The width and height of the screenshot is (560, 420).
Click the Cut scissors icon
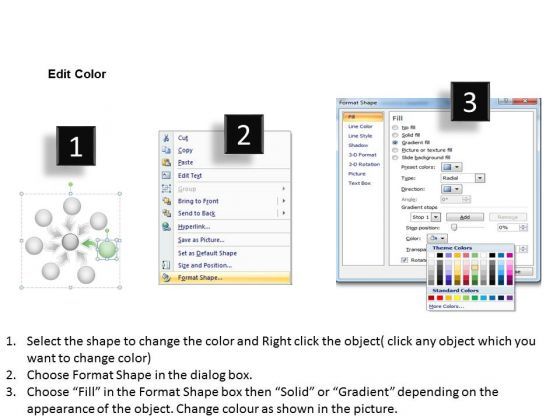(166, 138)
